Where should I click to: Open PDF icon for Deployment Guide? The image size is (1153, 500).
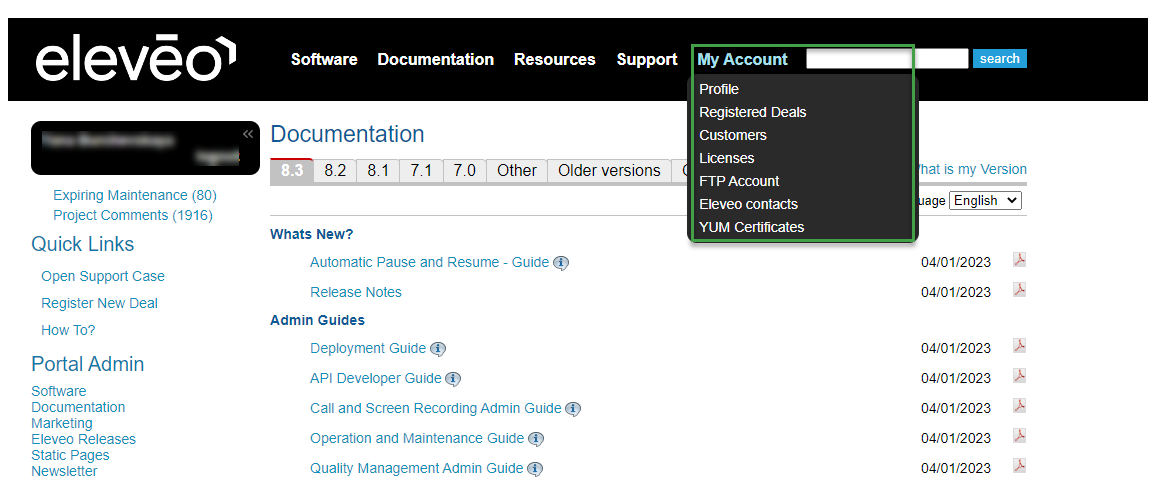[1019, 346]
